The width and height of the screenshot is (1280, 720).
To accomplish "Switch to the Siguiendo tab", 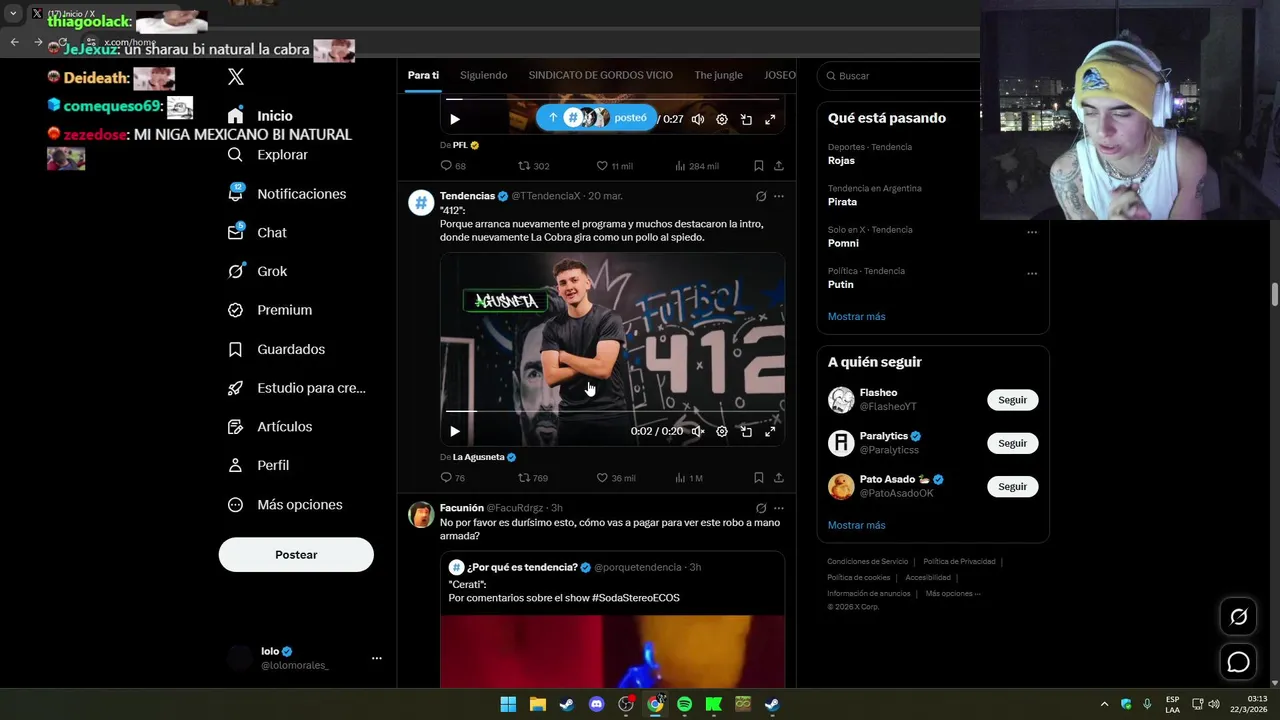I will (484, 75).
